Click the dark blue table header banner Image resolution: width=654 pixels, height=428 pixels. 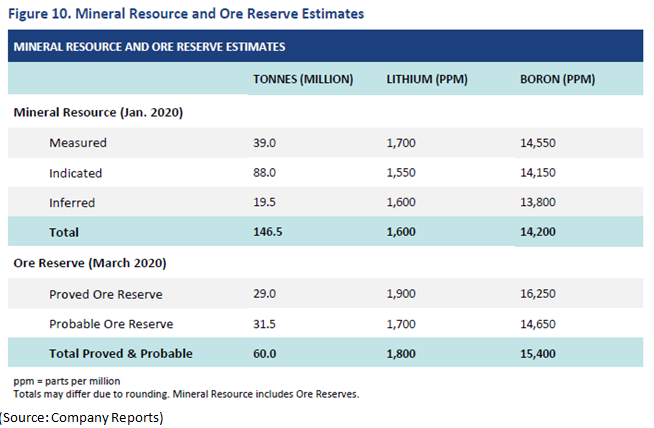point(324,46)
